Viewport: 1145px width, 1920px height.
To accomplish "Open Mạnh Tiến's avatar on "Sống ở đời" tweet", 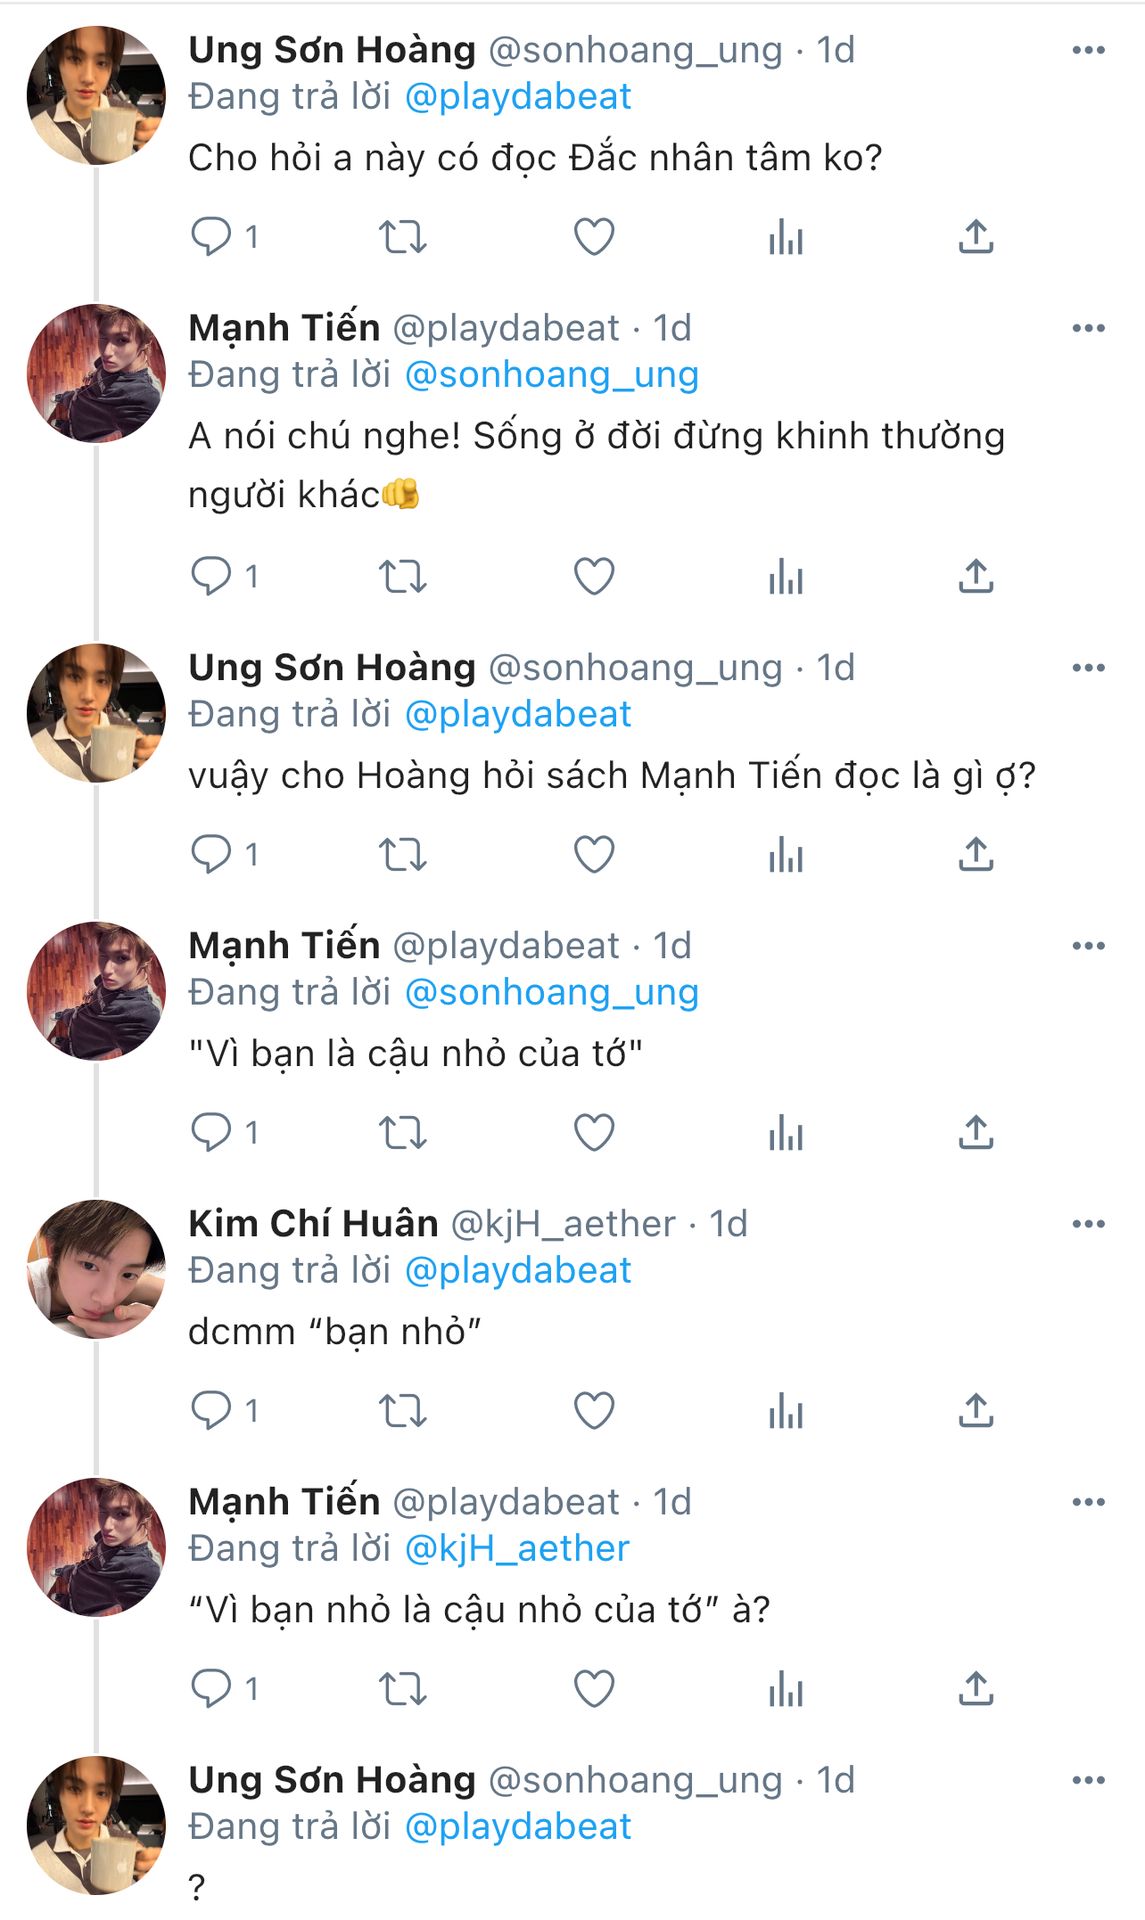I will [x=96, y=373].
